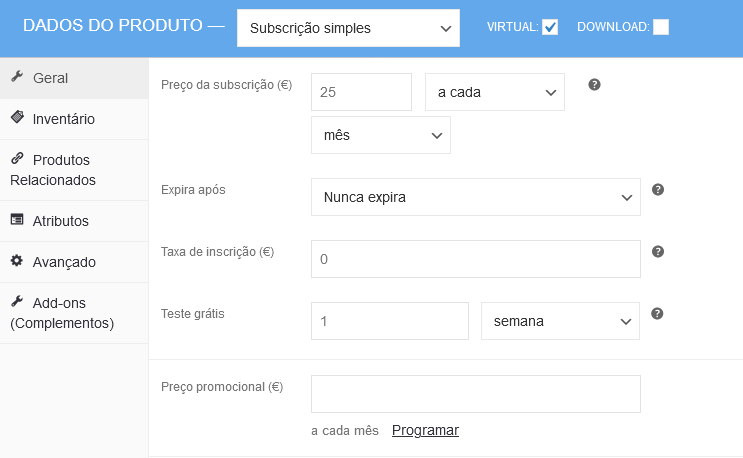Open the Avançado tab
The image size is (743, 458).
tap(74, 262)
